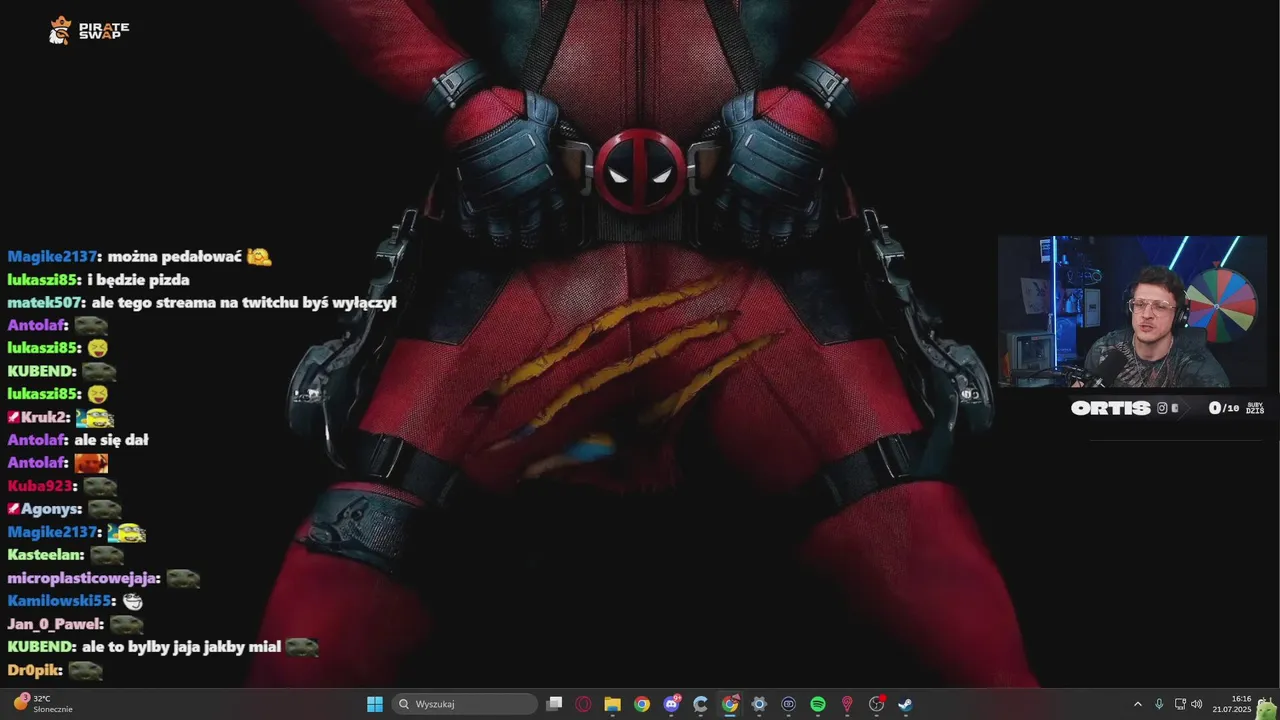This screenshot has width=1280, height=720.
Task: Click the Deadpool belt buckle logo
Action: 640,171
